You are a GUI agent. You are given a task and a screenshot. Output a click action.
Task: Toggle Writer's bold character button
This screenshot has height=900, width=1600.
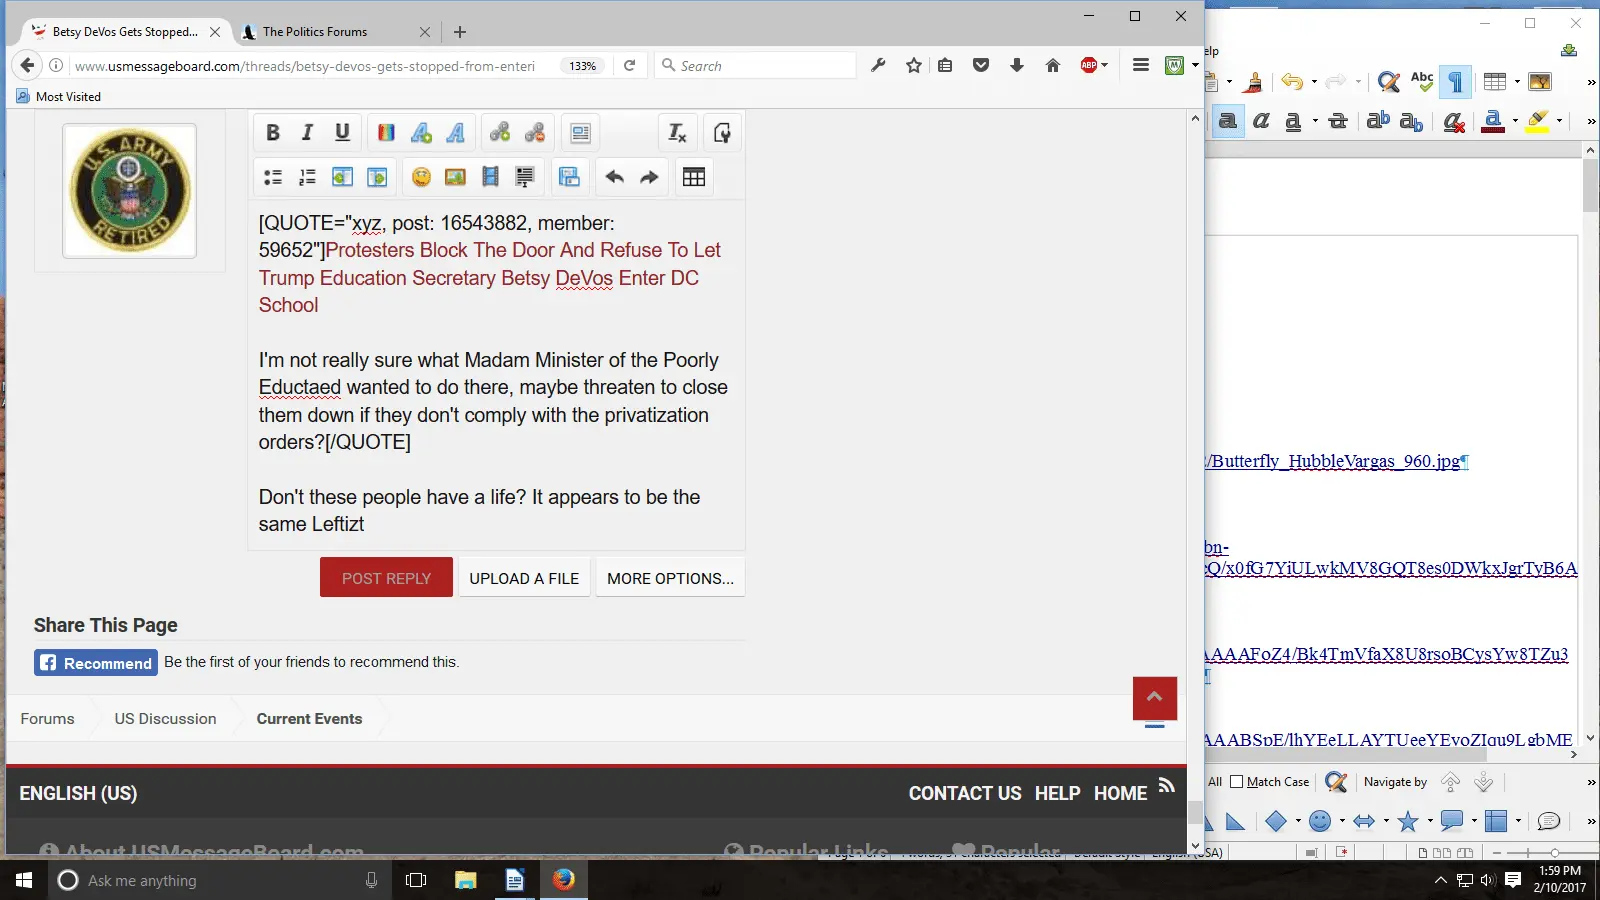(1228, 121)
